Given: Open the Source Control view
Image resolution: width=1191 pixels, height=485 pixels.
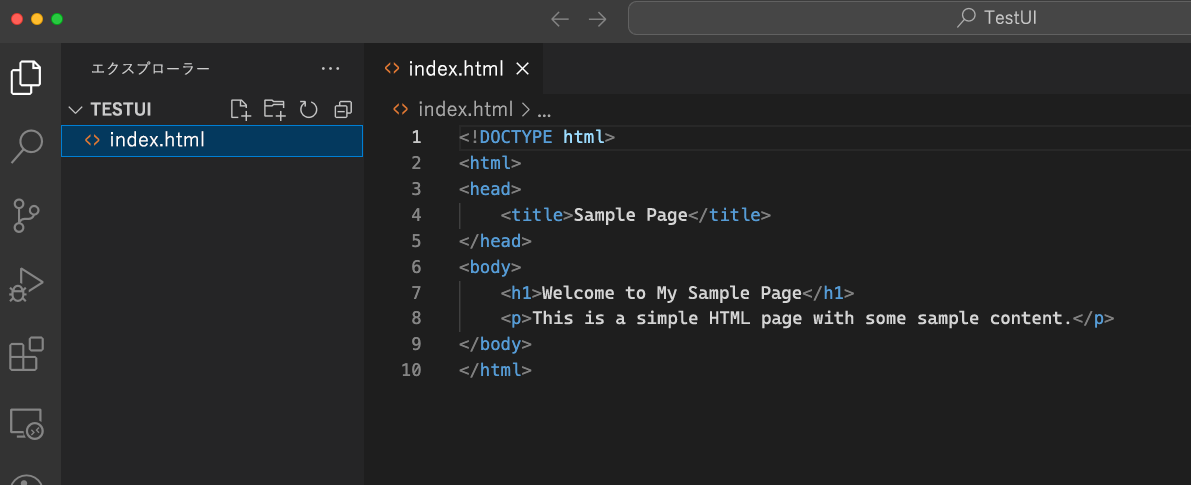Looking at the screenshot, I should pyautogui.click(x=27, y=216).
